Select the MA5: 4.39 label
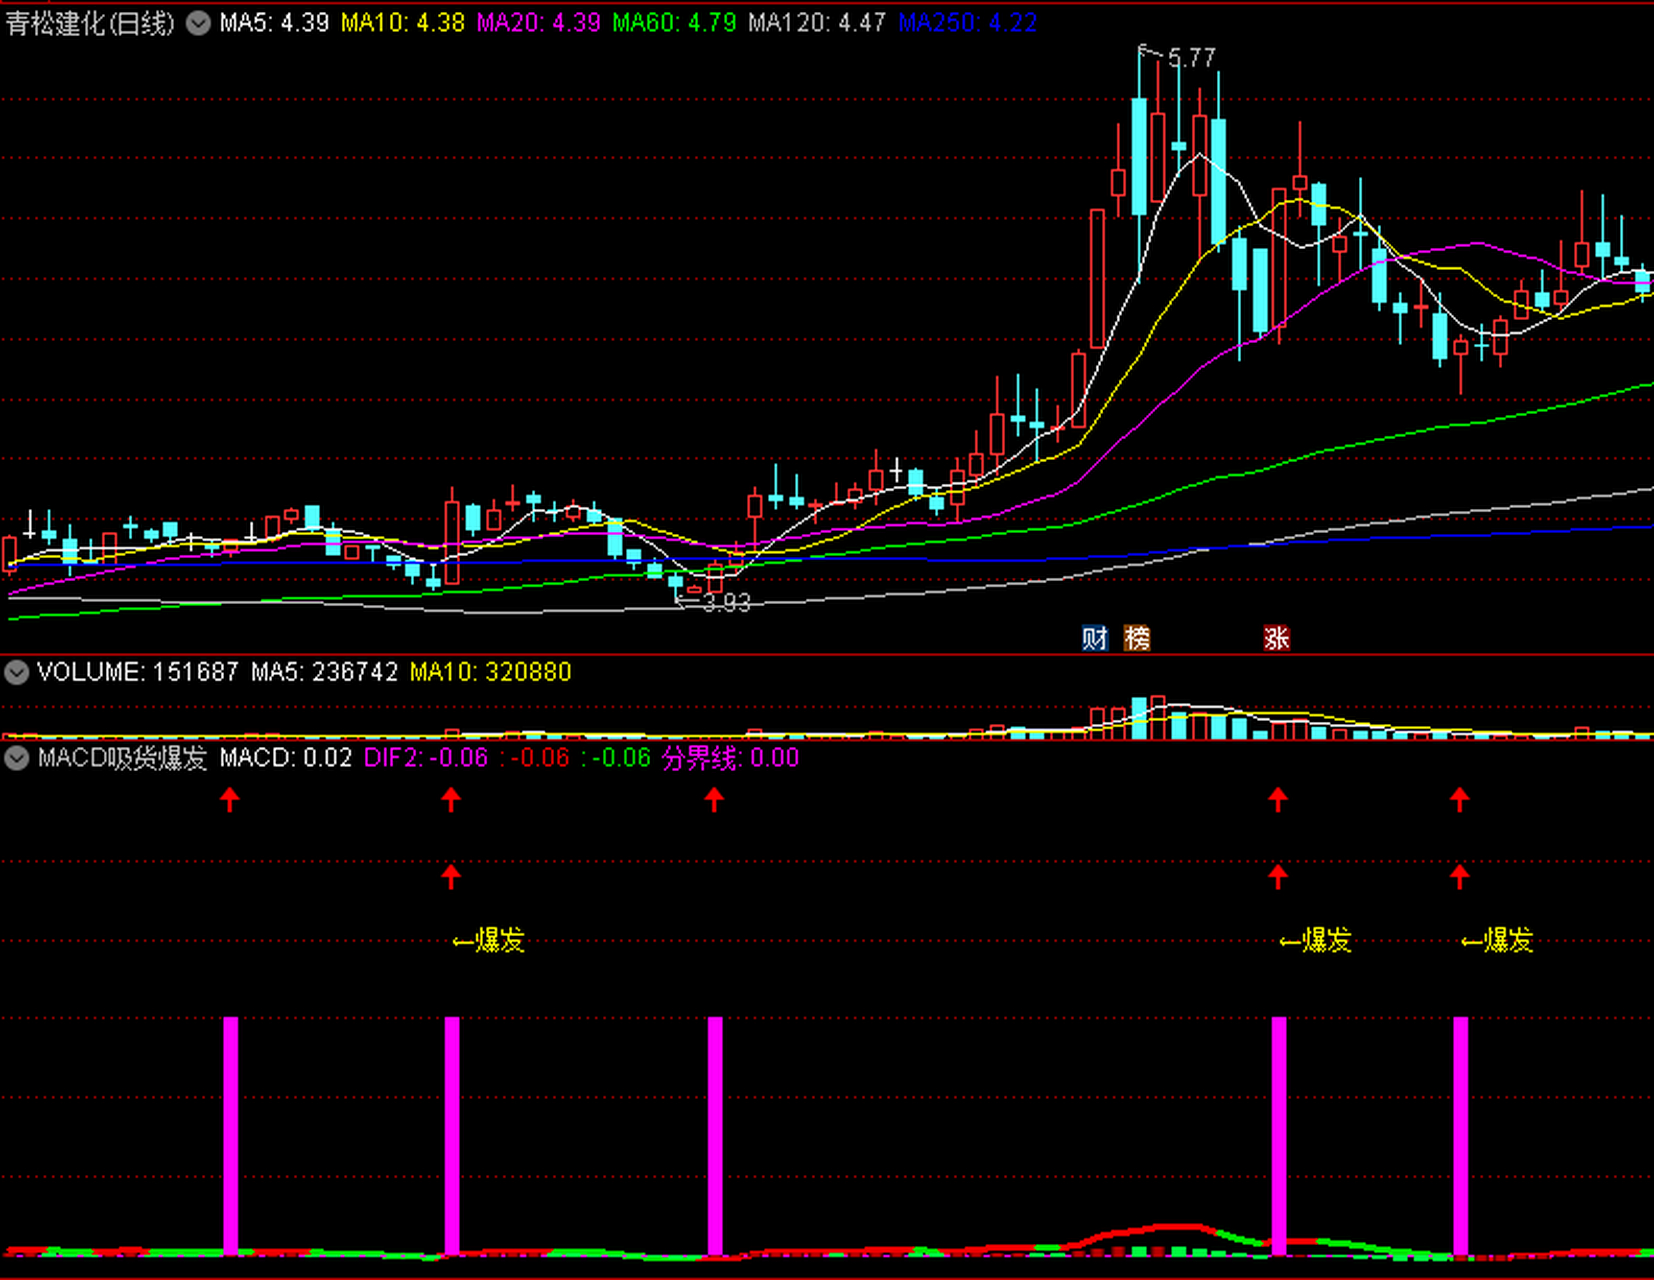This screenshot has height=1280, width=1654. click(274, 23)
